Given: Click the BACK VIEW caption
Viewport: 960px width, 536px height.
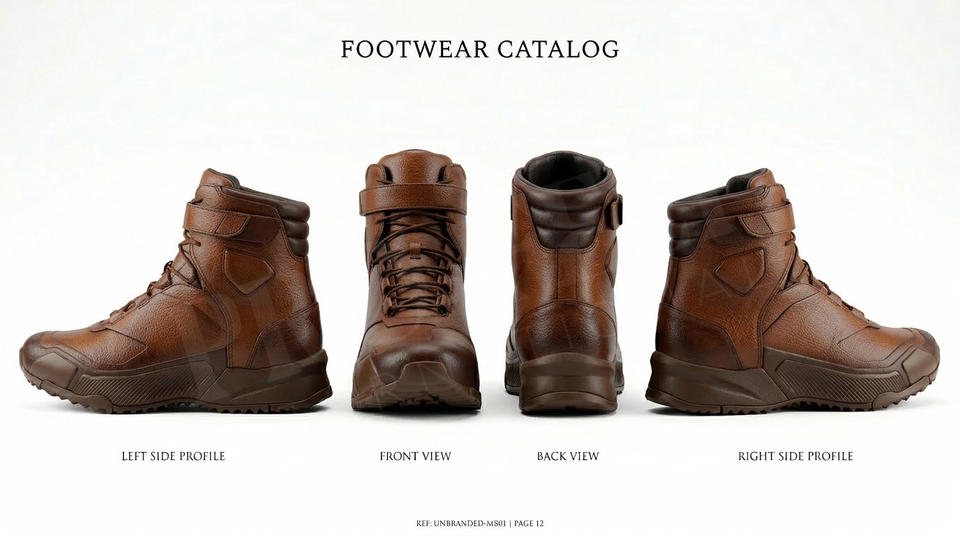Looking at the screenshot, I should 568,456.
